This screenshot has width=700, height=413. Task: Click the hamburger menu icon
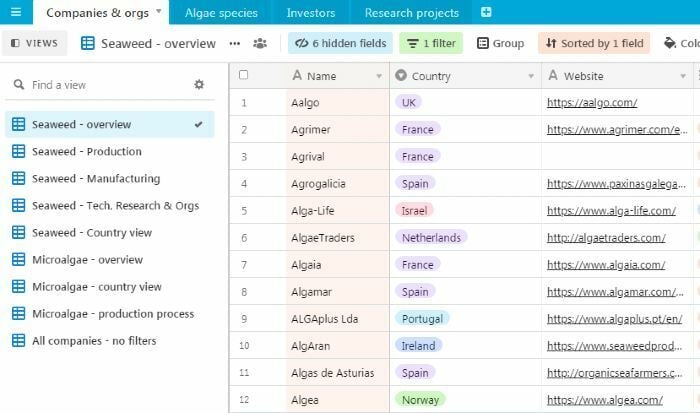click(15, 13)
